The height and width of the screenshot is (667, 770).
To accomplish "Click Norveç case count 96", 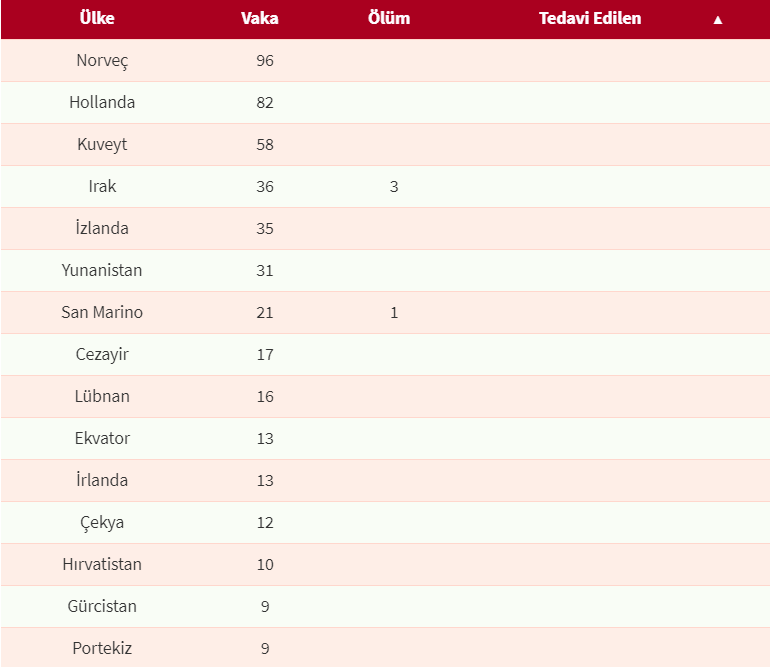I will pos(265,61).
